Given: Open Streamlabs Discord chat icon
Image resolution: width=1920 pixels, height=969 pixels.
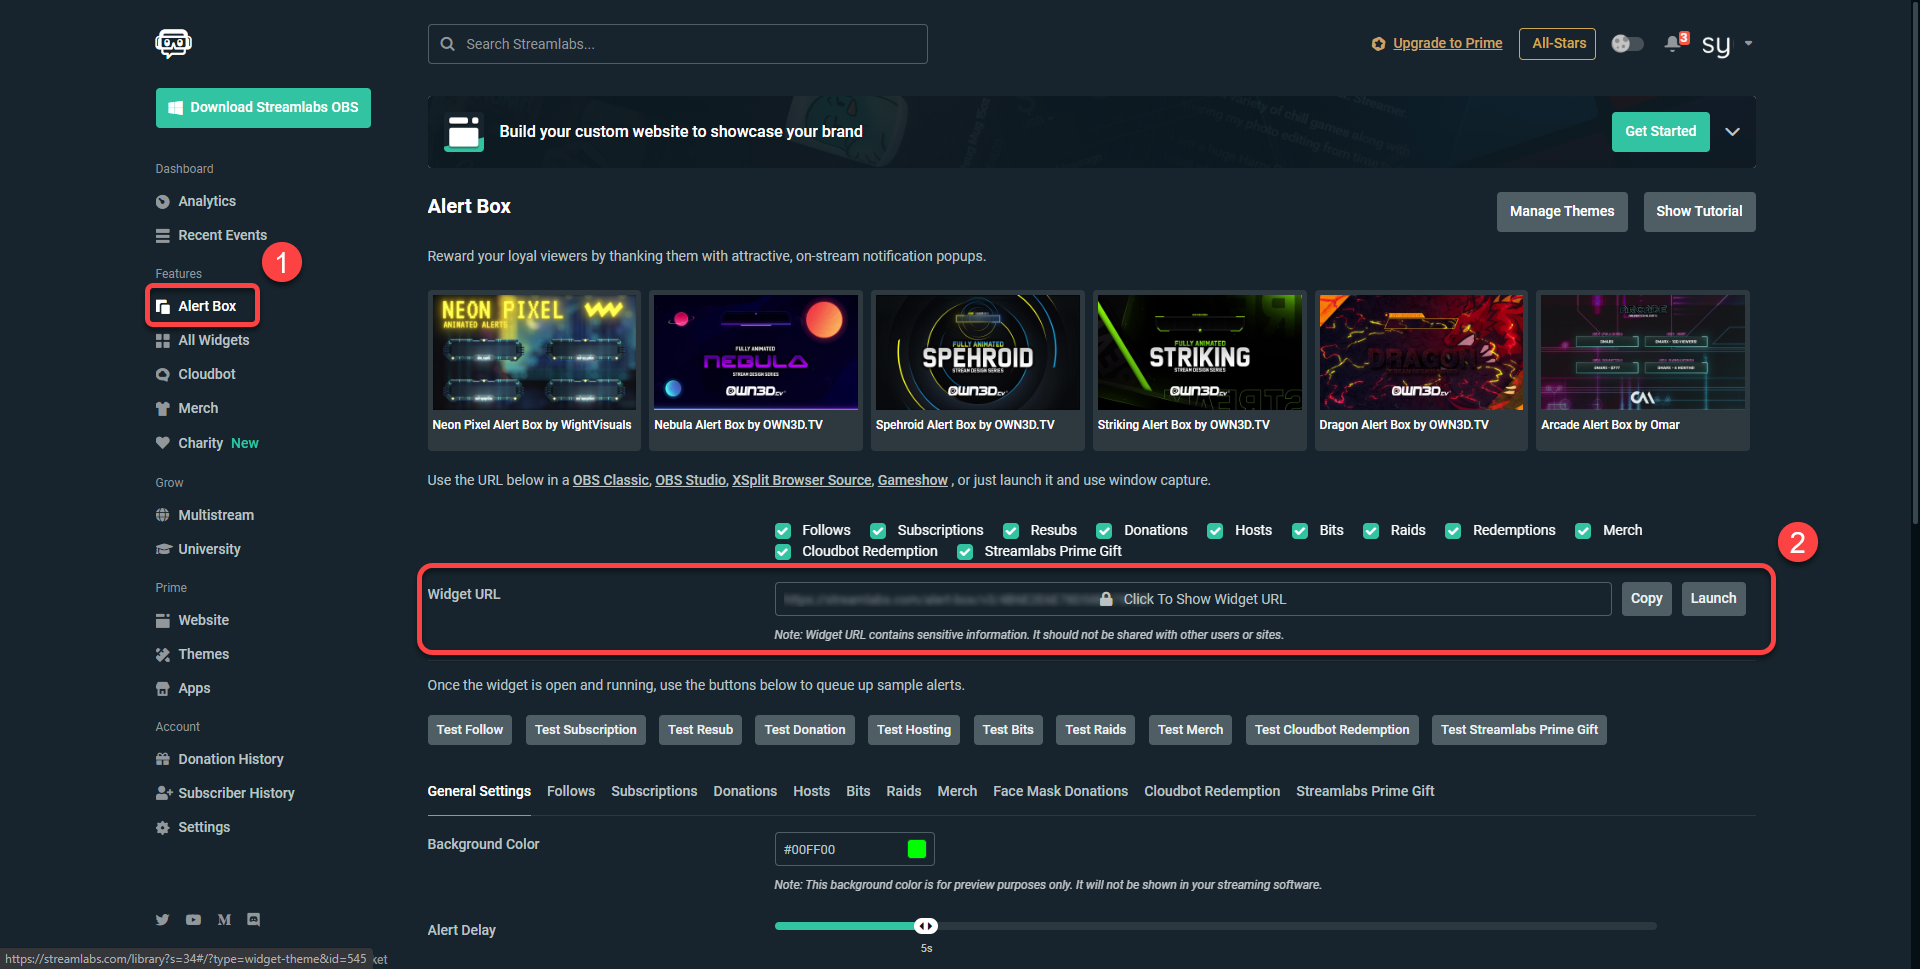Looking at the screenshot, I should 254,920.
